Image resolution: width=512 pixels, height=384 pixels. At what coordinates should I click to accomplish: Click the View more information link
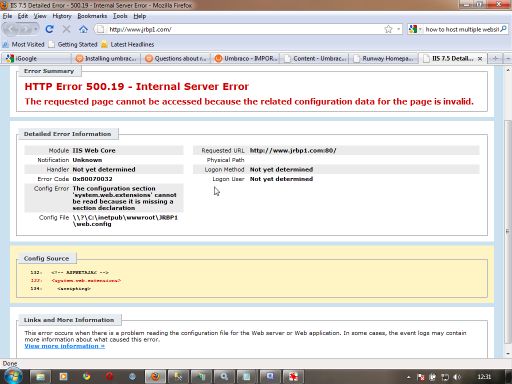tap(65, 346)
